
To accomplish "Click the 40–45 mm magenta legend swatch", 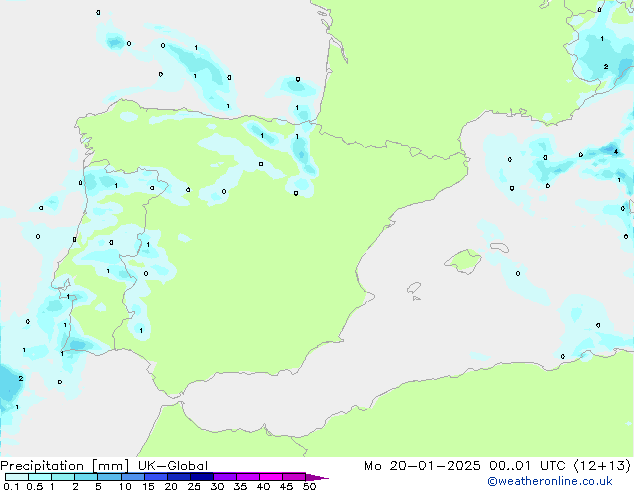I will tap(271, 477).
